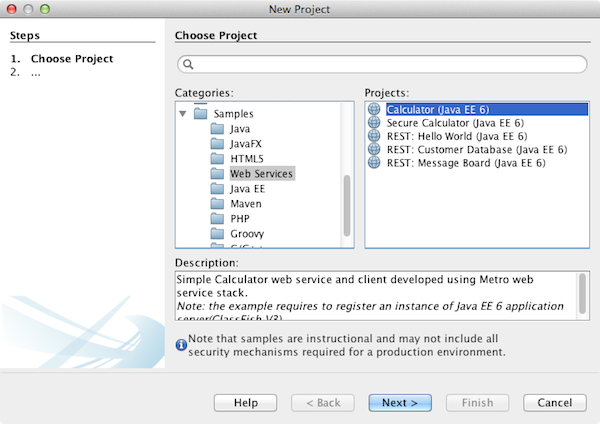Click the globe icon beside REST: Hello World

click(374, 136)
